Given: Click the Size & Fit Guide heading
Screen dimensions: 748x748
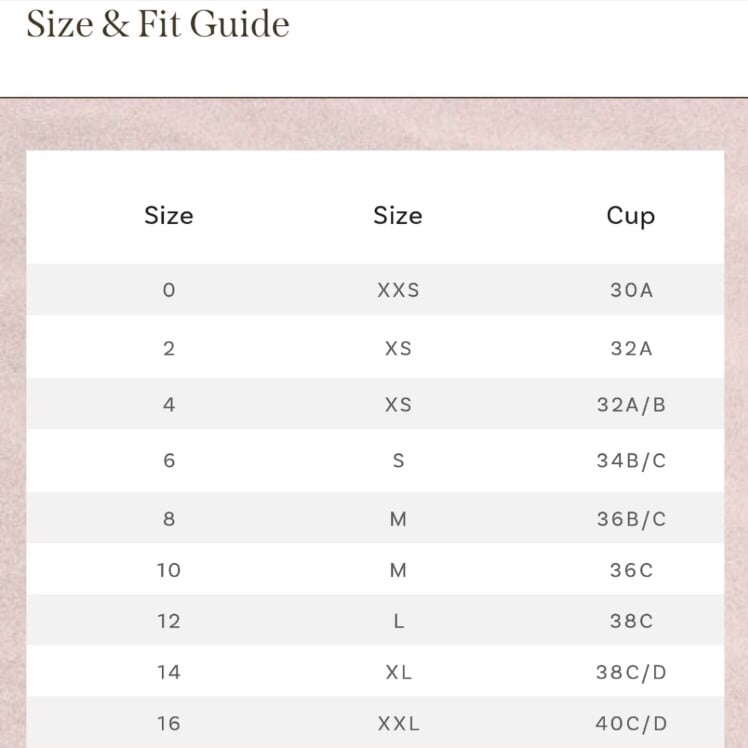Looking at the screenshot, I should click(x=158, y=24).
